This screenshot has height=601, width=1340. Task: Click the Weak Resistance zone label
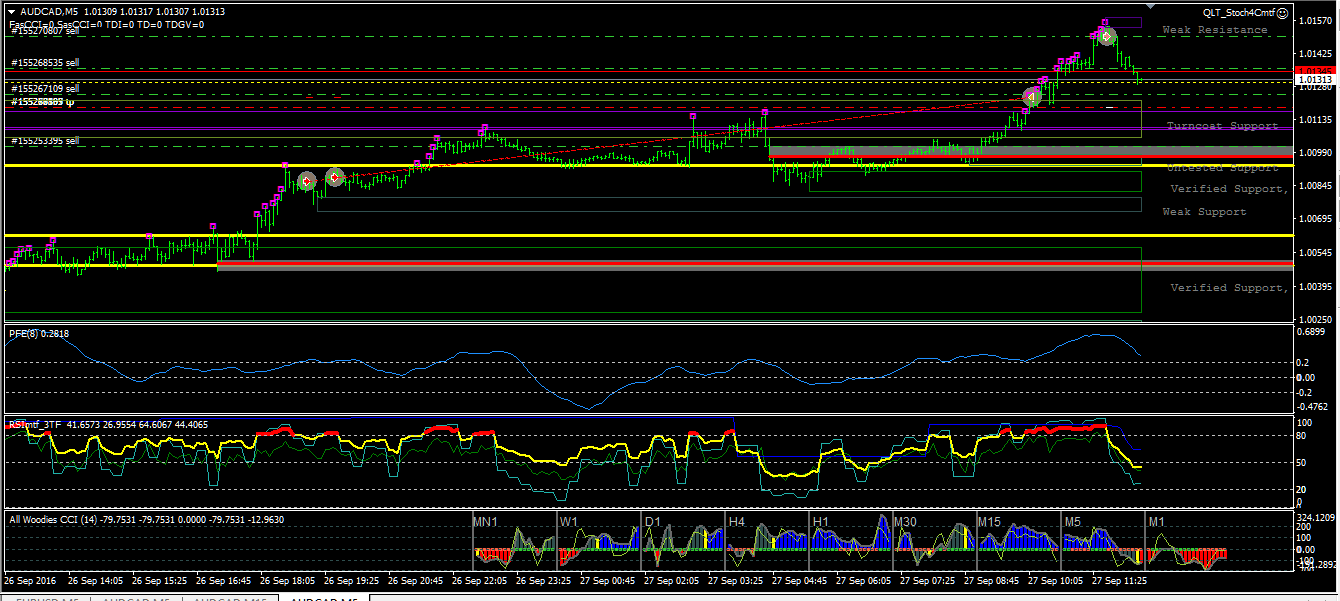tap(1214, 30)
